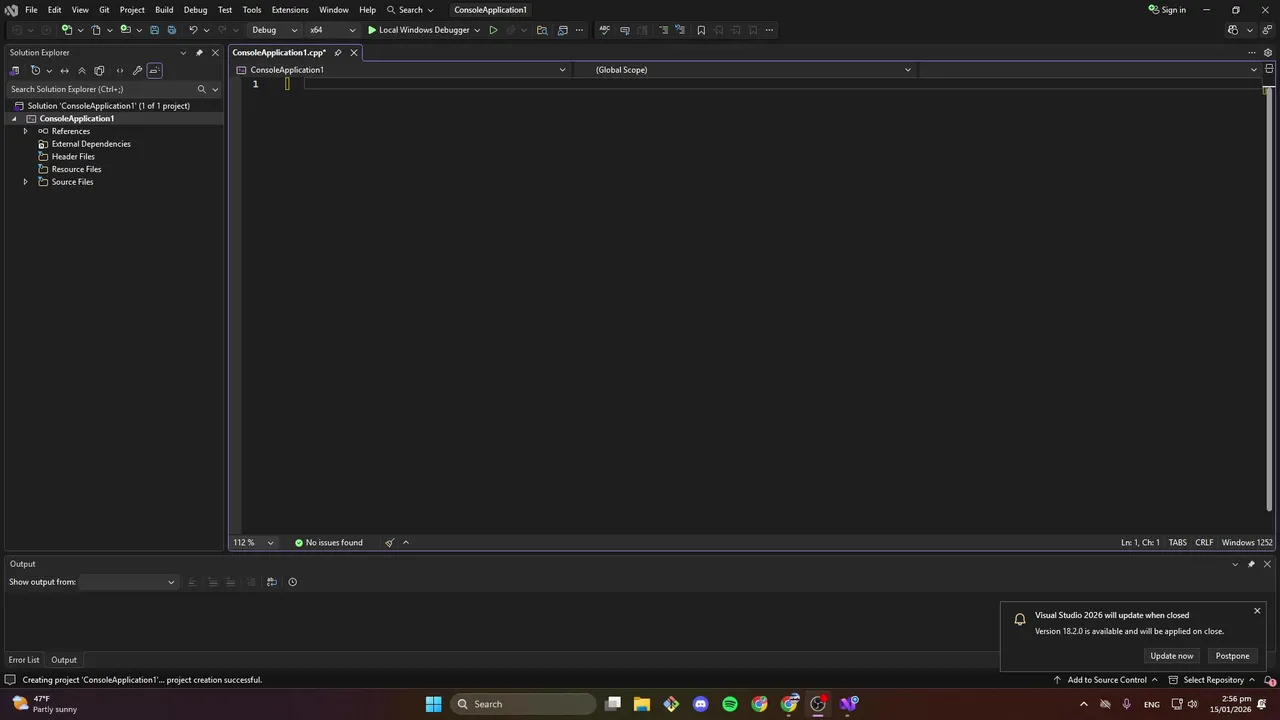Start Without Debugging using the hollow play icon
The width and height of the screenshot is (1280, 720).
[x=493, y=30]
